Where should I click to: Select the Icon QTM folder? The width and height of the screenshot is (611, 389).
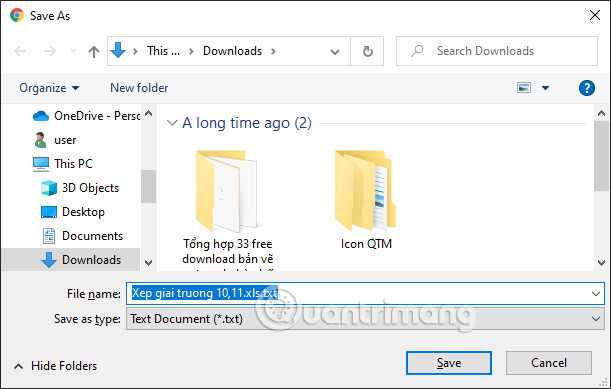(366, 200)
